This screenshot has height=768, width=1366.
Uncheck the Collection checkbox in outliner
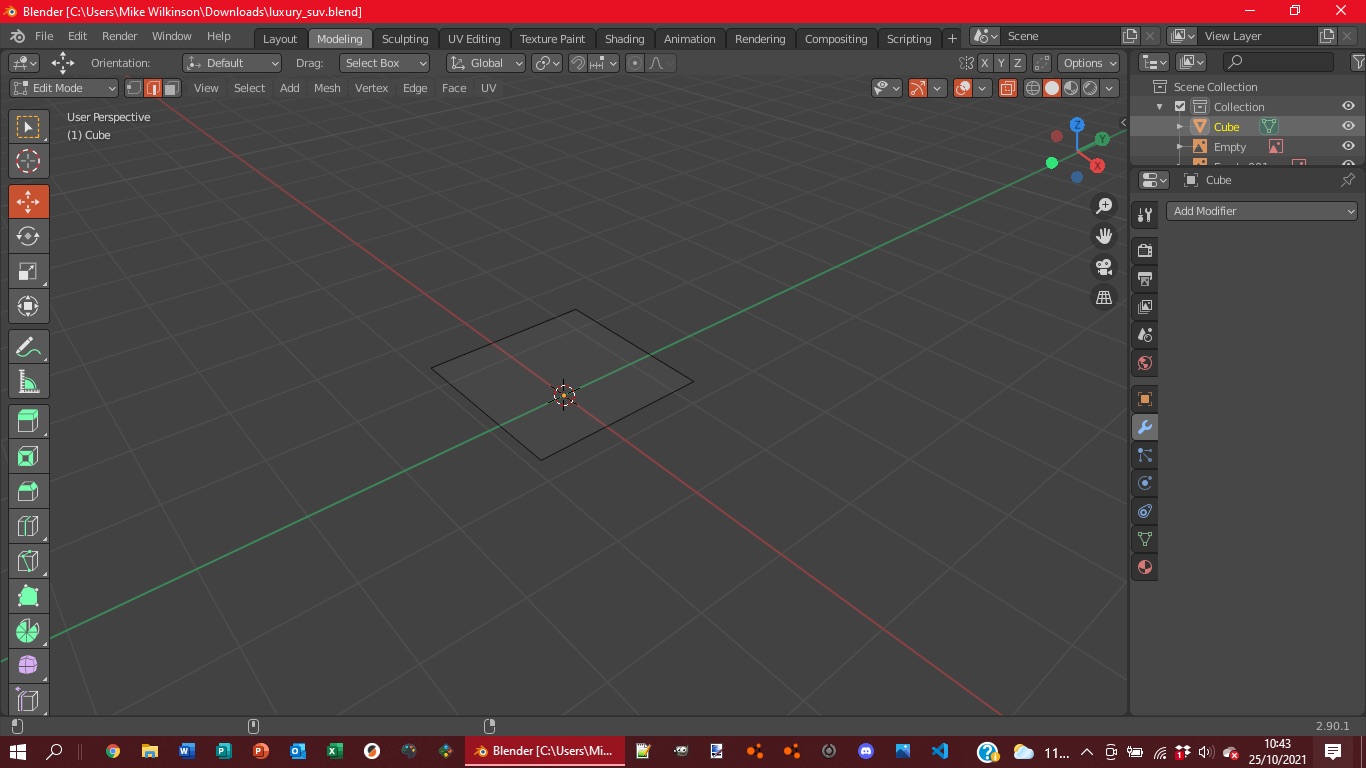(1180, 107)
